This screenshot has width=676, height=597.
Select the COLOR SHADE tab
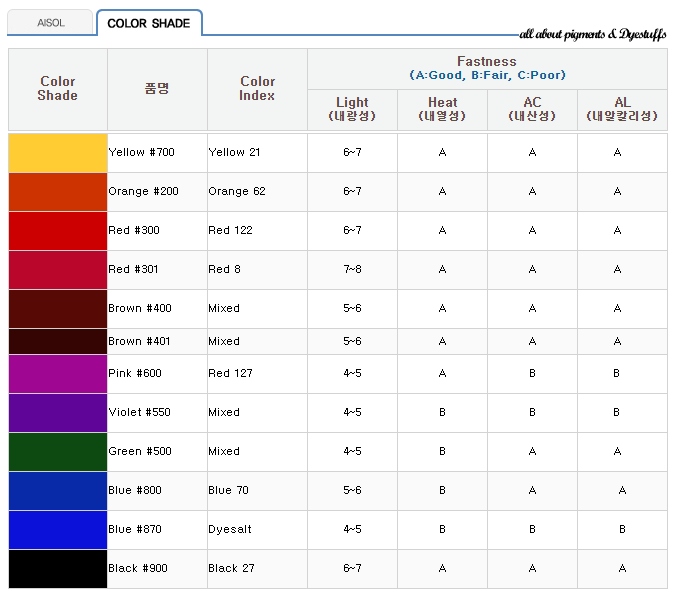[148, 23]
